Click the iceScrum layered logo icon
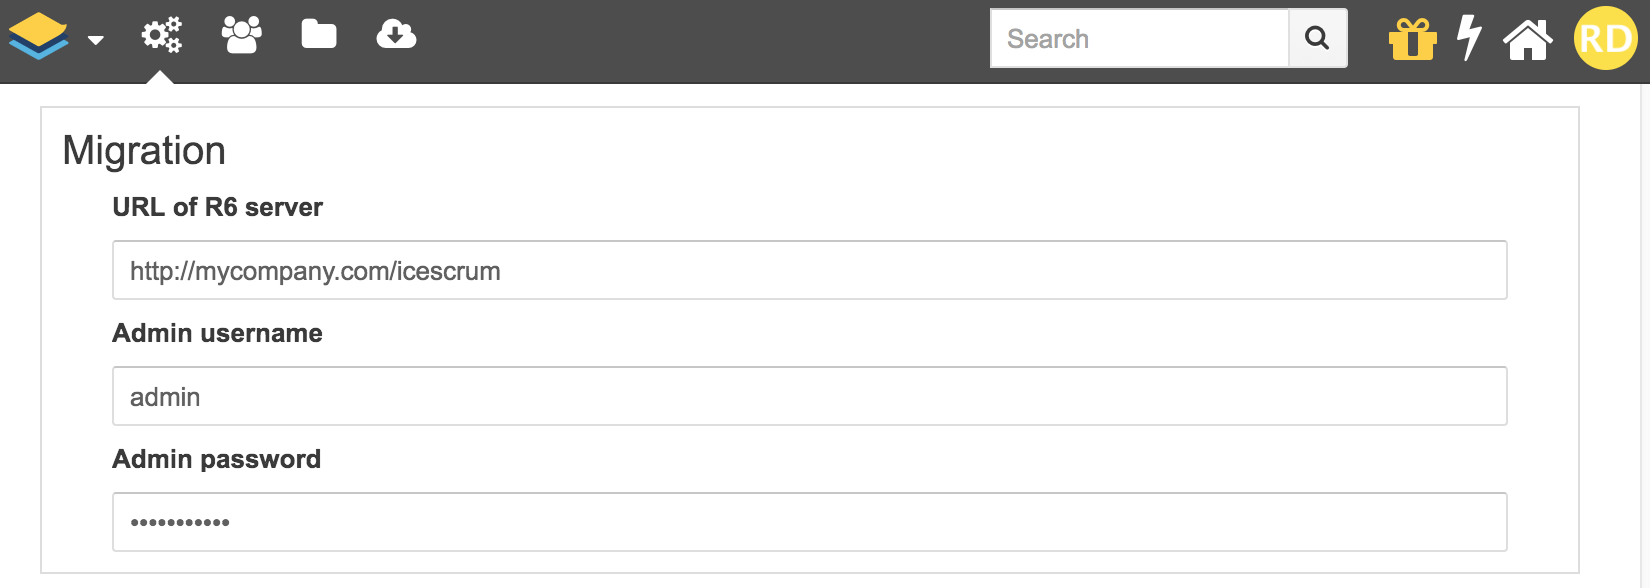This screenshot has width=1650, height=588. tap(39, 37)
